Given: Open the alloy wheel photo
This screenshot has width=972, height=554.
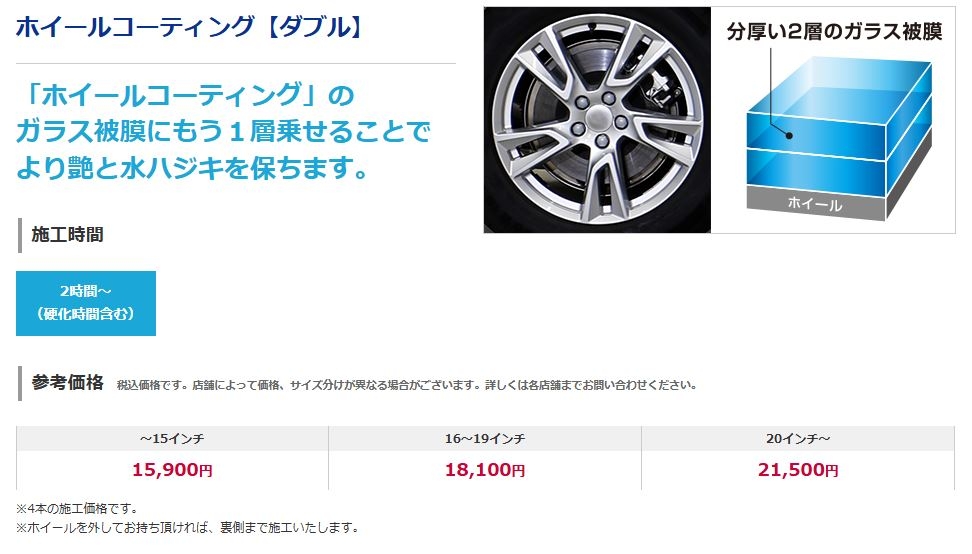Looking at the screenshot, I should pos(597,120).
